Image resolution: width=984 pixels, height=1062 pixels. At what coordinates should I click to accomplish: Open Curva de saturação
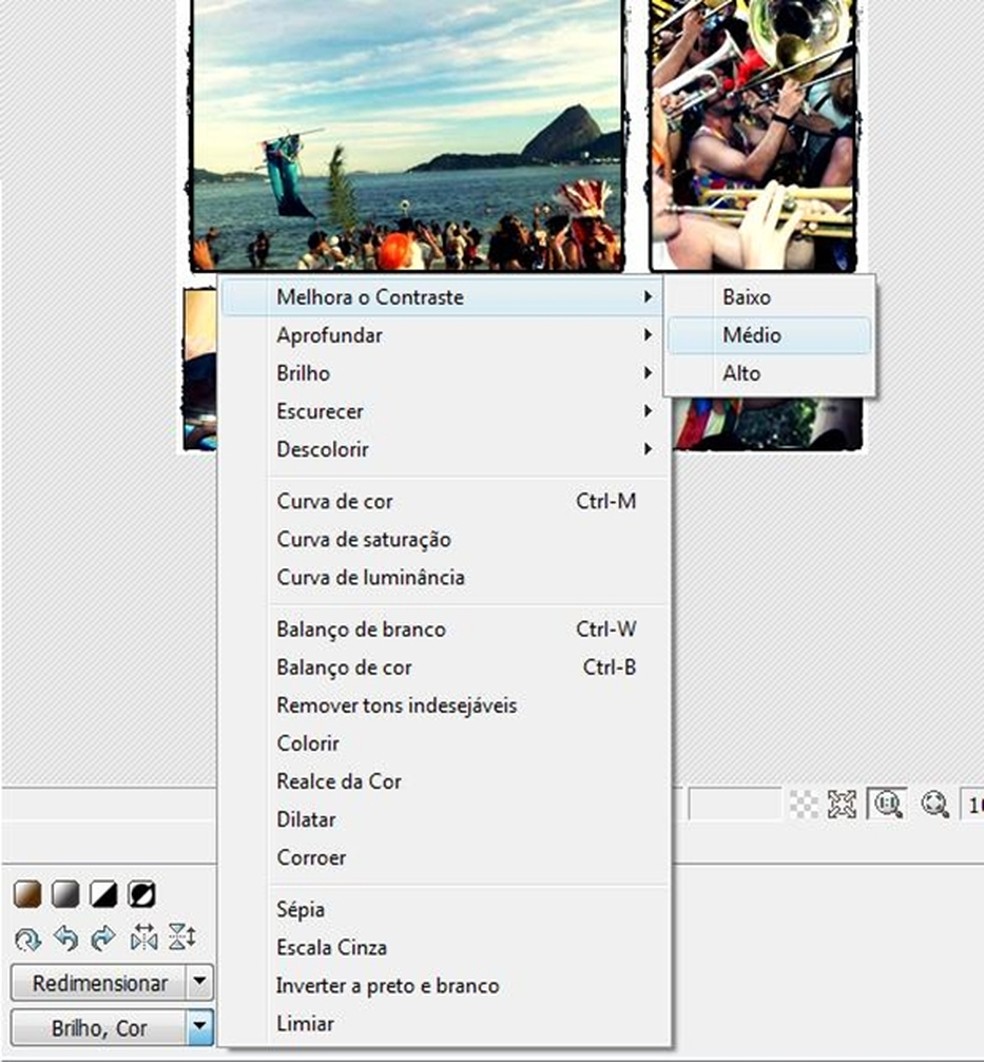(x=444, y=539)
